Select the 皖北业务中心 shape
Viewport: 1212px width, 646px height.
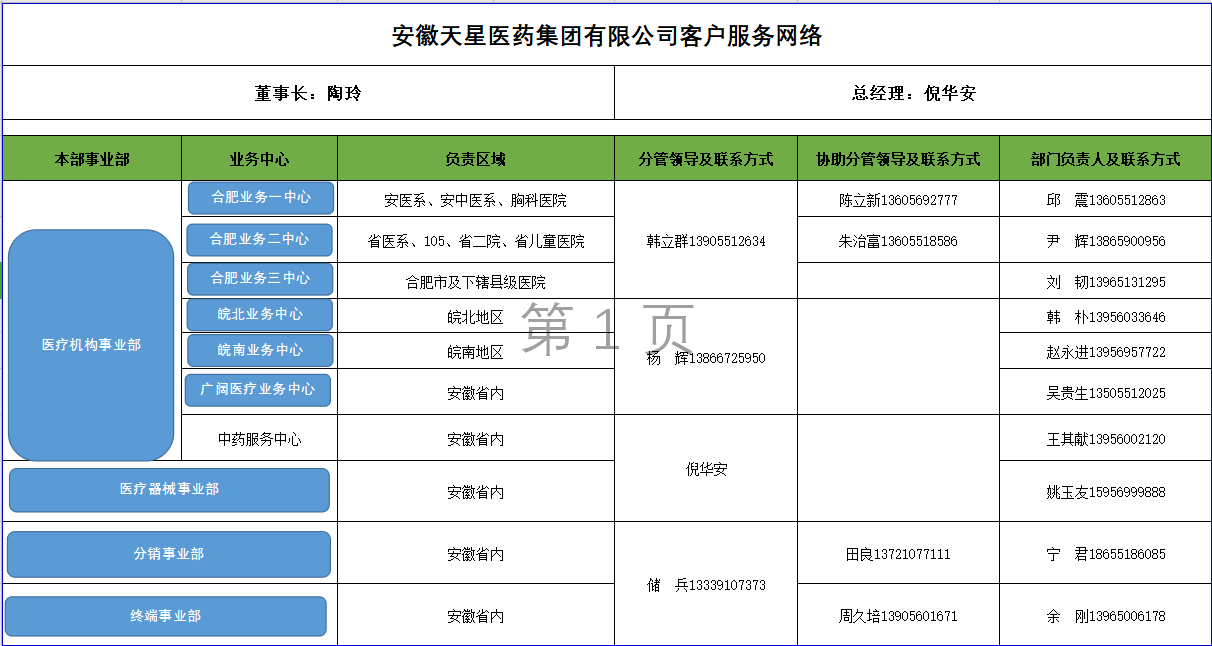coord(260,314)
